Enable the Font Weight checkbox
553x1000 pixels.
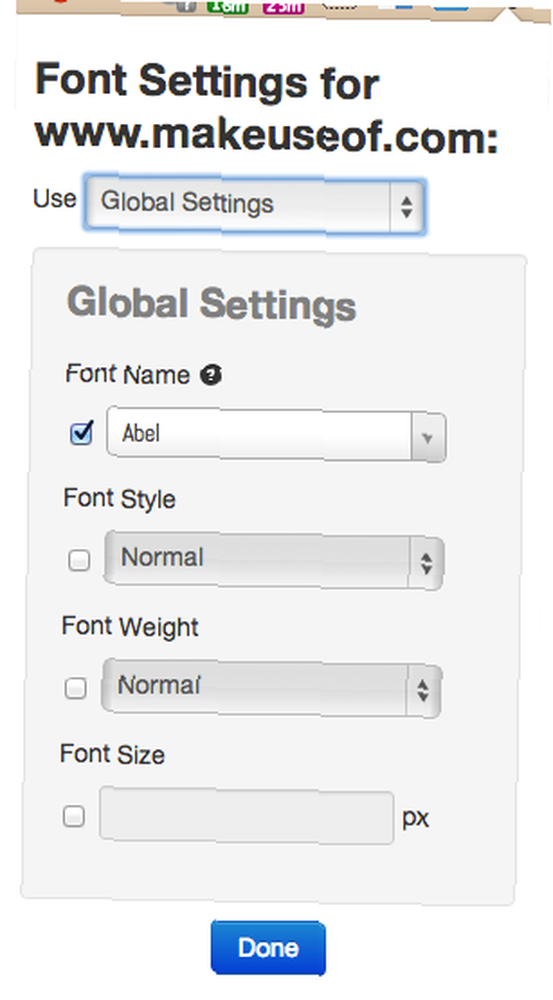tap(76, 688)
